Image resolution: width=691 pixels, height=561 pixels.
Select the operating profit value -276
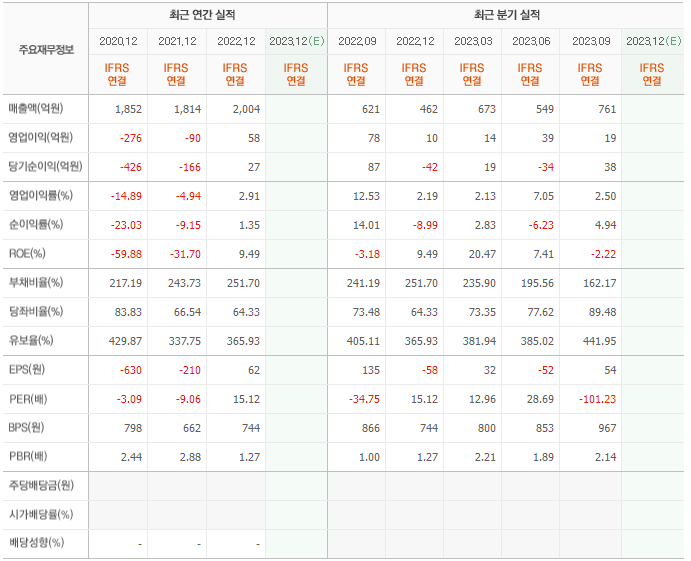click(x=130, y=138)
